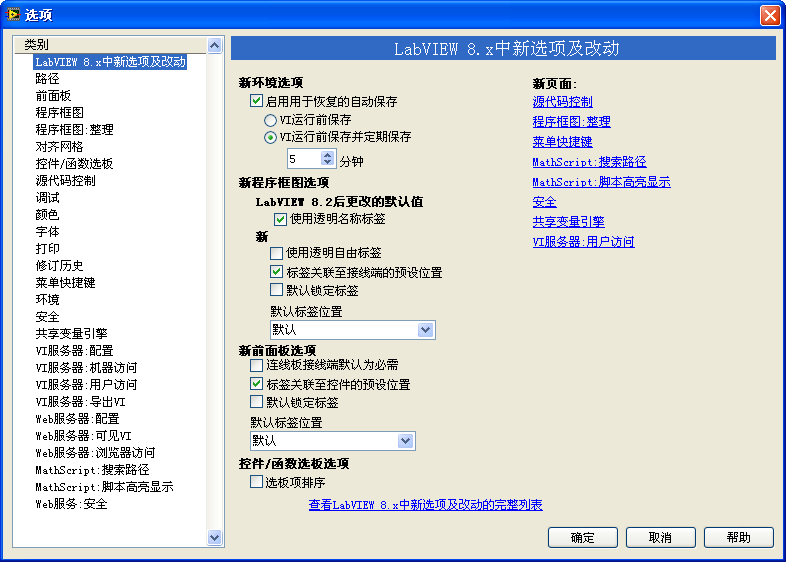Select Web服务:安全 category
This screenshot has width=786, height=562.
point(72,504)
